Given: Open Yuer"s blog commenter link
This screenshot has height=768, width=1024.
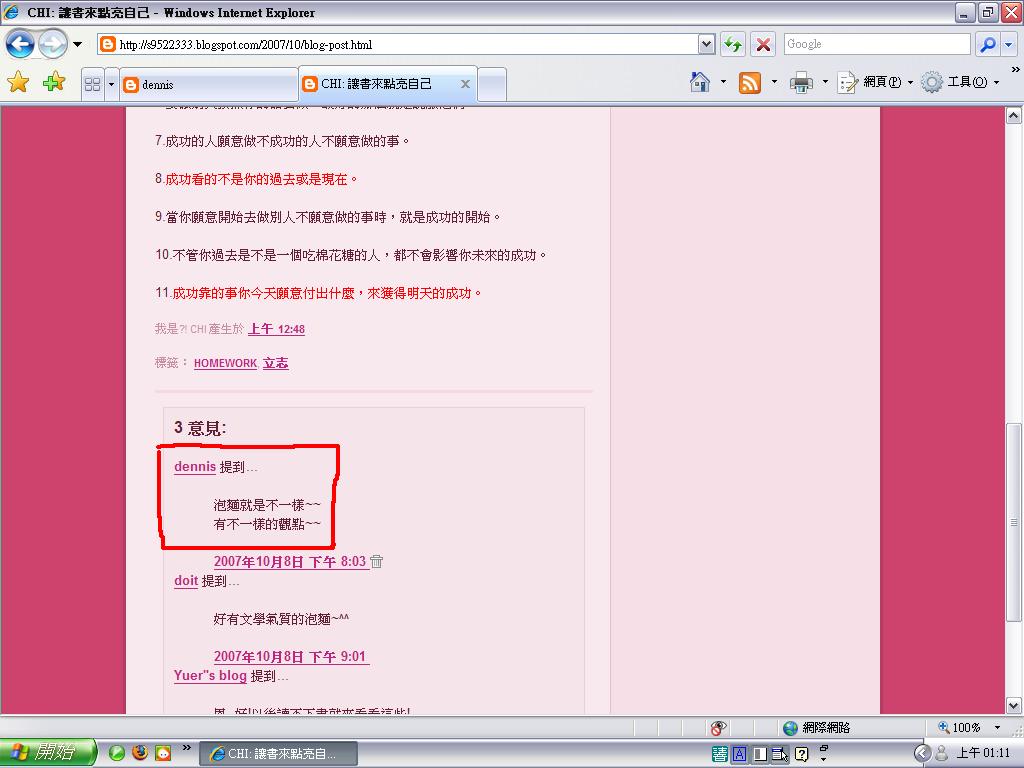Looking at the screenshot, I should tap(210, 676).
